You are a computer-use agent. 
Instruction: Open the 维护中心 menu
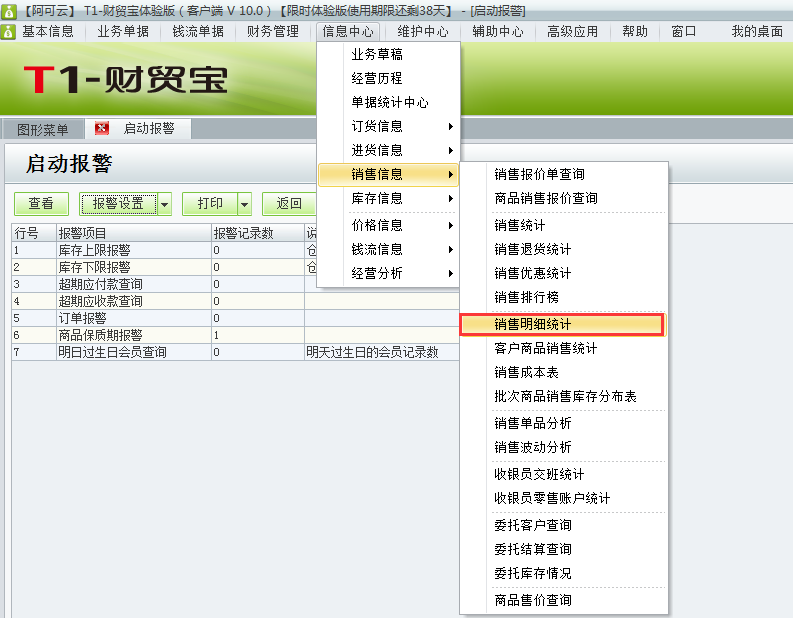[423, 32]
